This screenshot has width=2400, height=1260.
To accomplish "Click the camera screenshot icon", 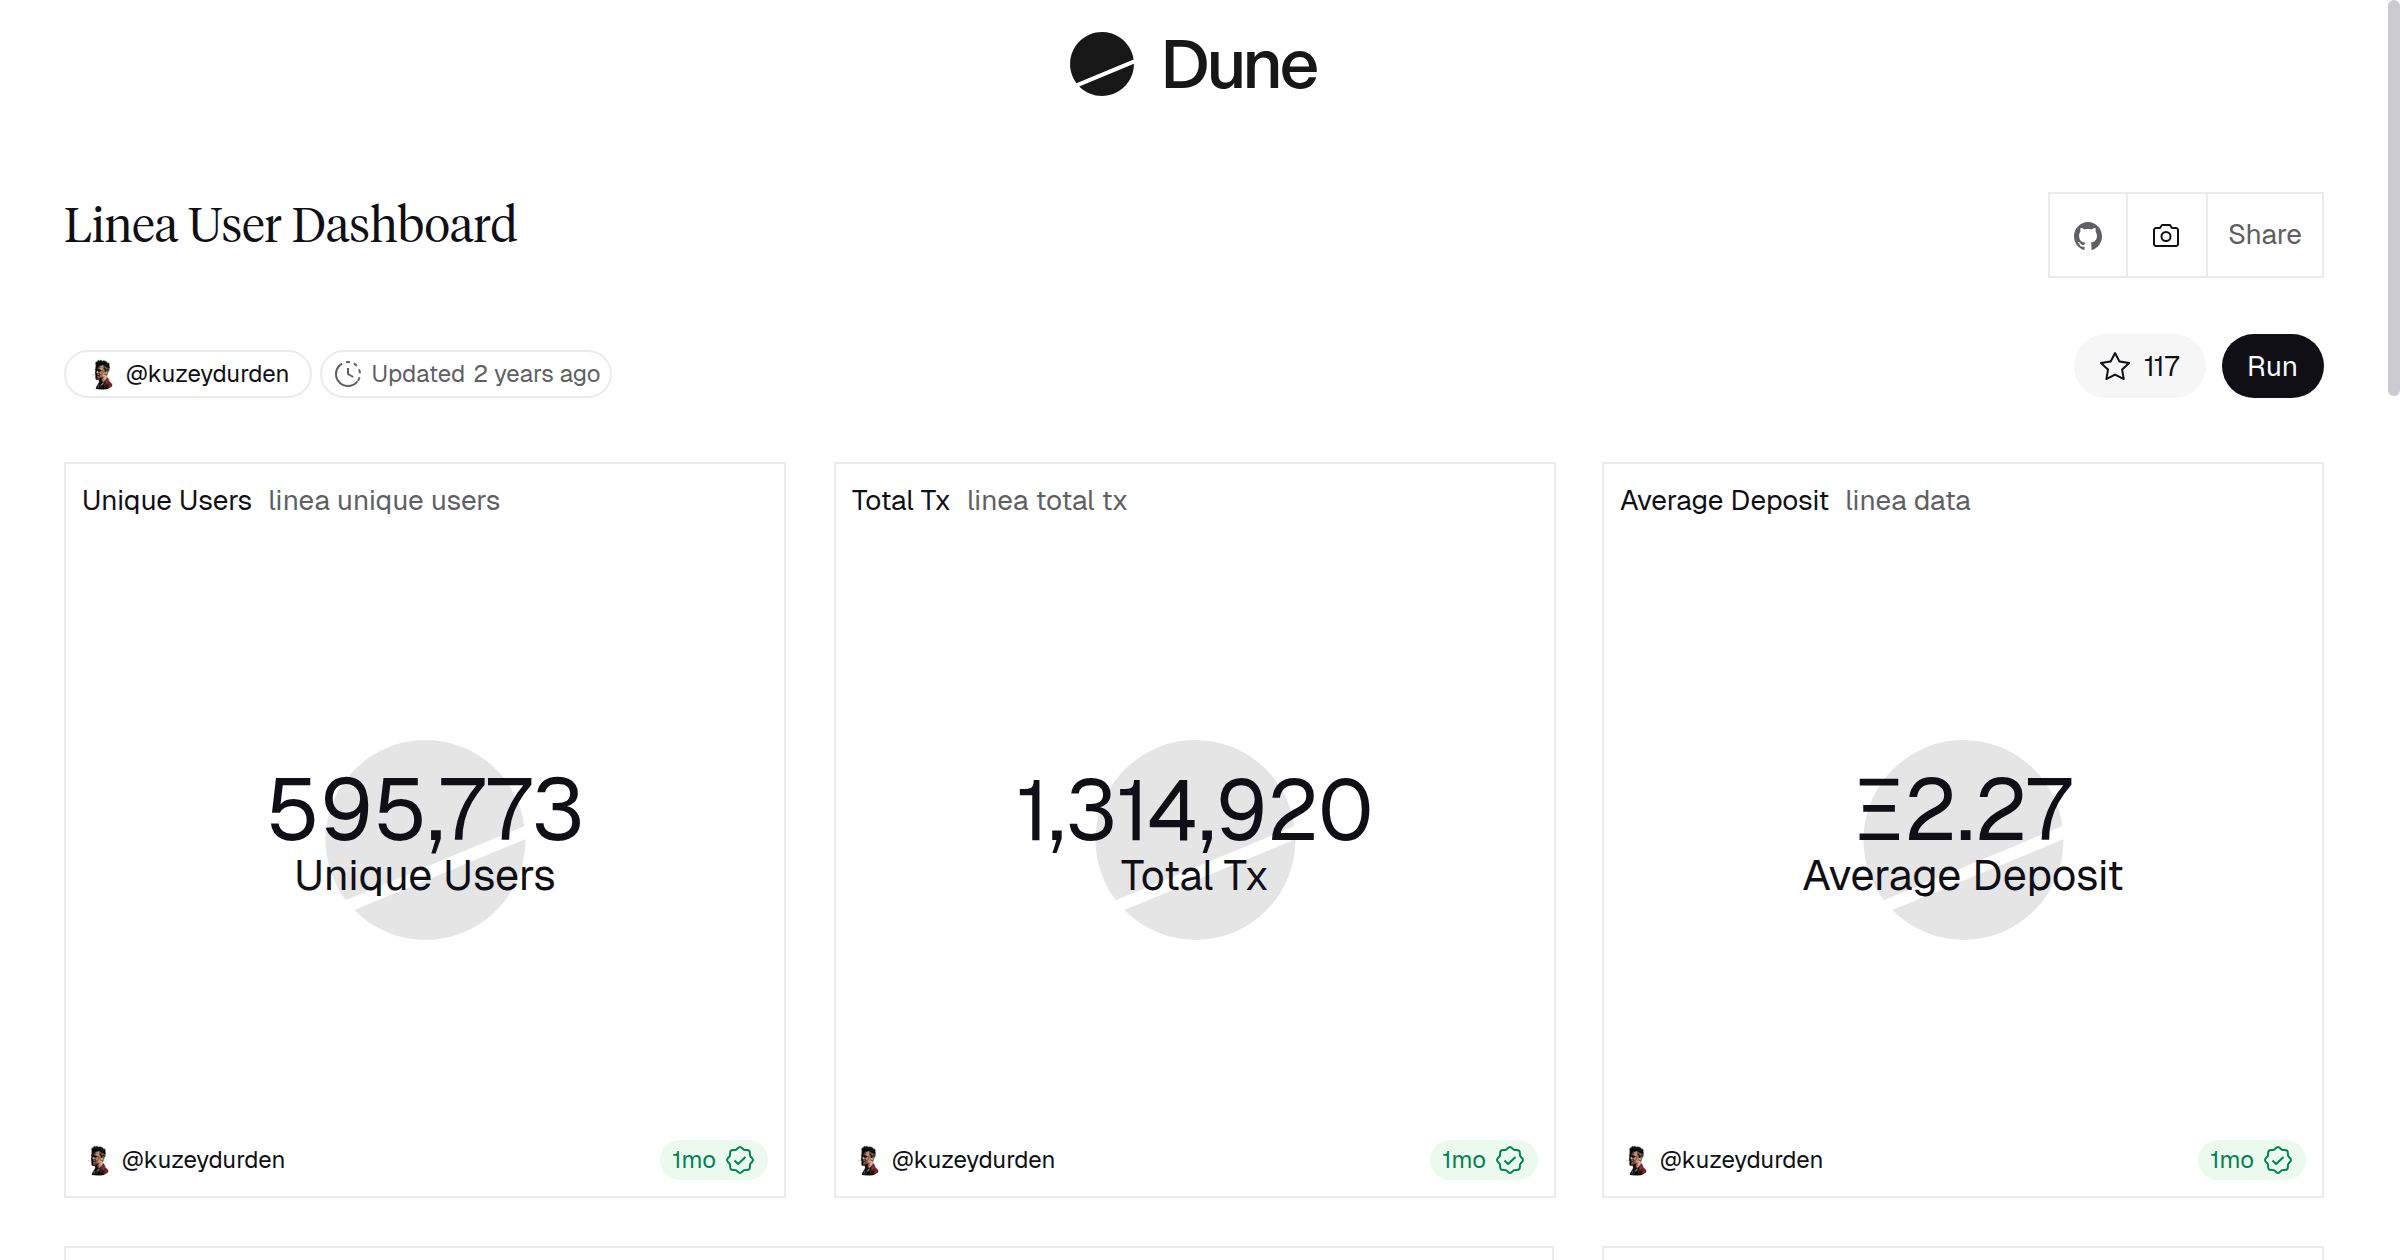I will click(2164, 234).
